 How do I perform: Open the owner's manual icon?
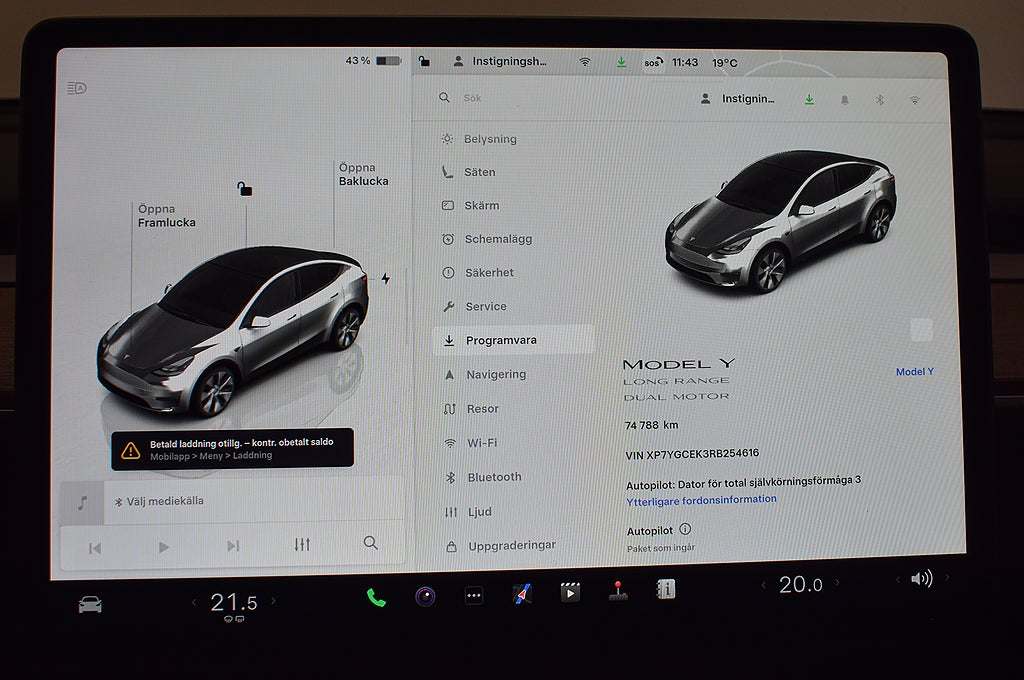pyautogui.click(x=666, y=589)
